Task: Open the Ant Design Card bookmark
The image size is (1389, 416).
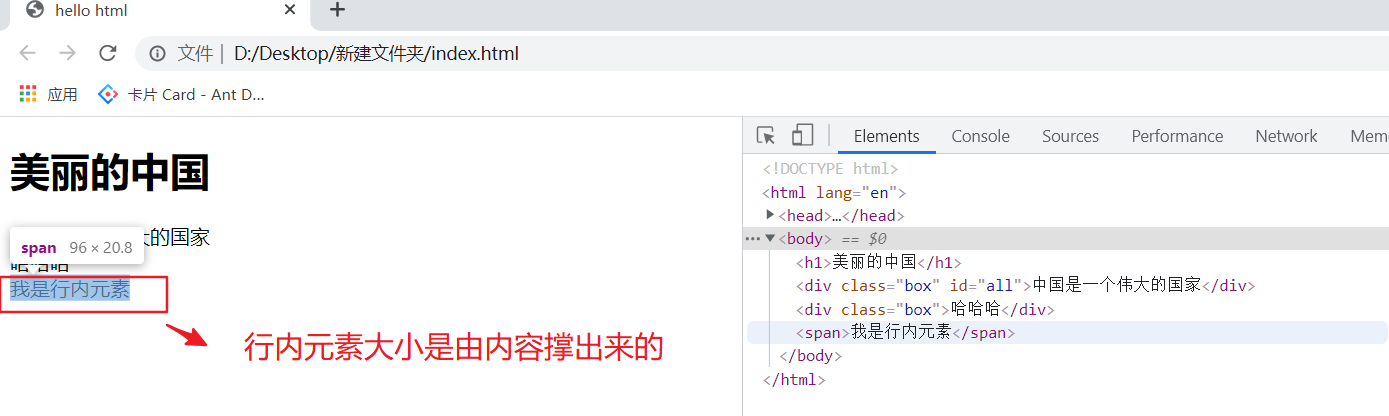Action: (181, 95)
